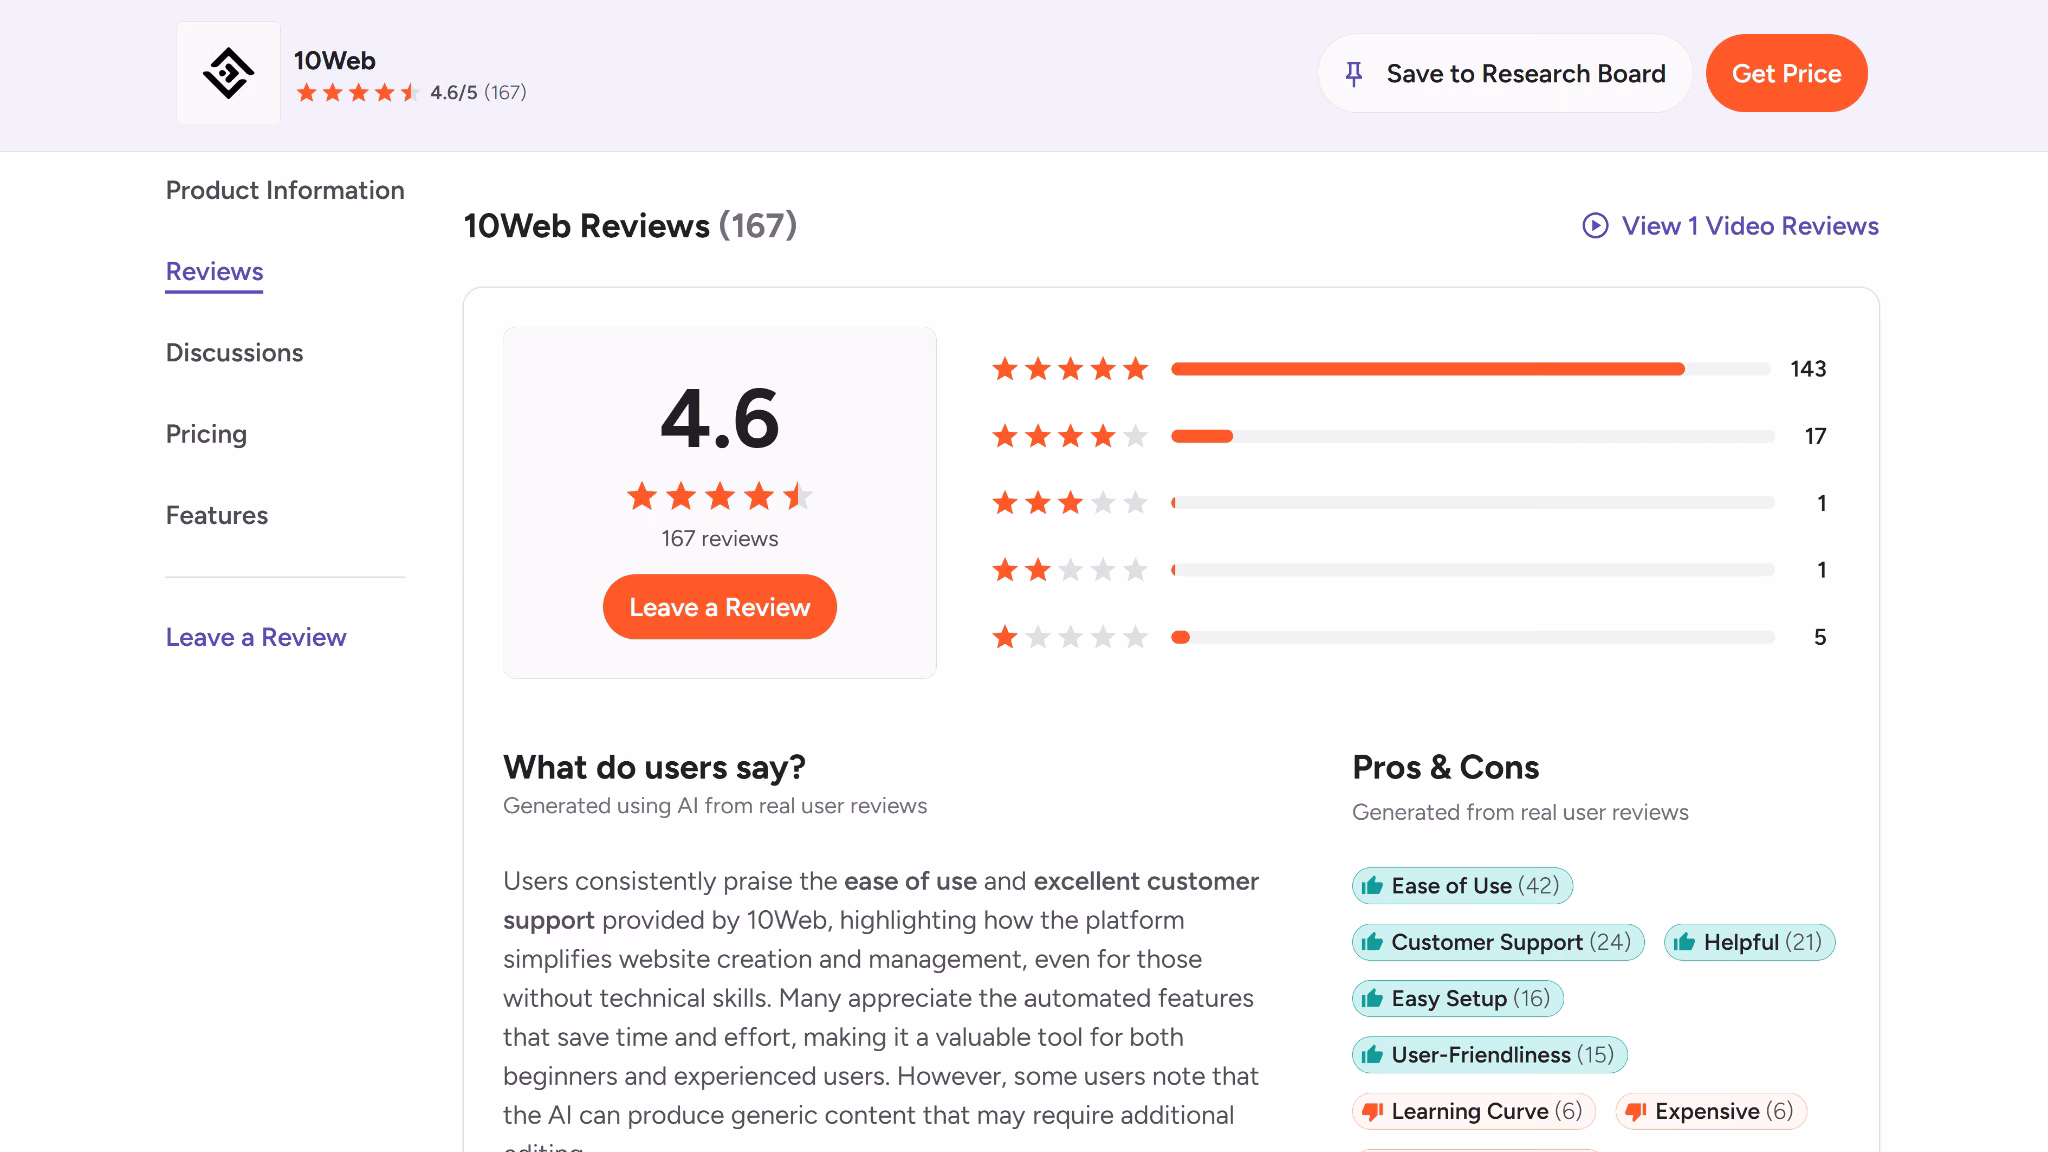Select the Learning Curve (6) tag
The image size is (2048, 1152).
click(x=1474, y=1112)
